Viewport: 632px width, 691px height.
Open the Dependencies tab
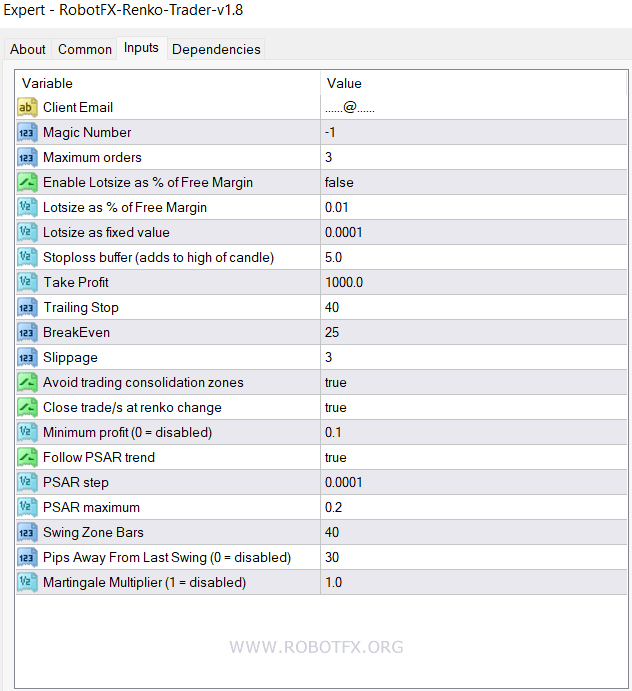216,49
